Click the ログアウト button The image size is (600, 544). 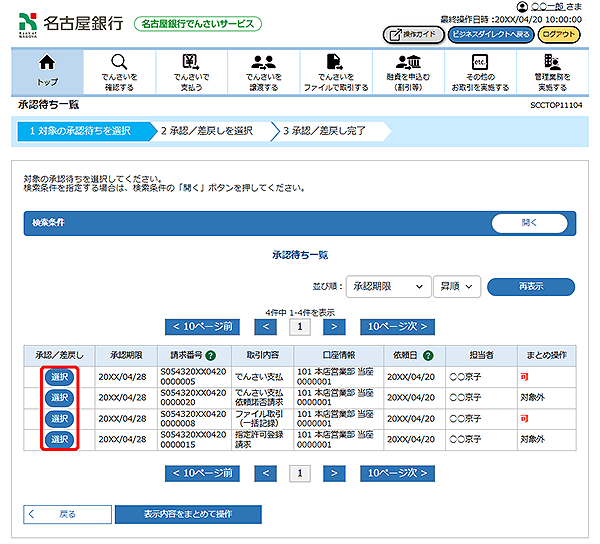[559, 34]
